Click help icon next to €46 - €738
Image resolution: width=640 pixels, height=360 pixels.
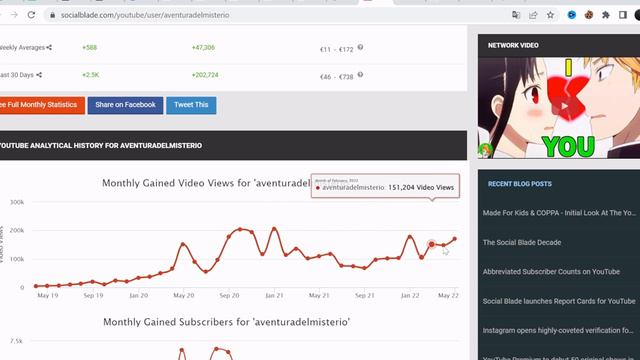[360, 75]
